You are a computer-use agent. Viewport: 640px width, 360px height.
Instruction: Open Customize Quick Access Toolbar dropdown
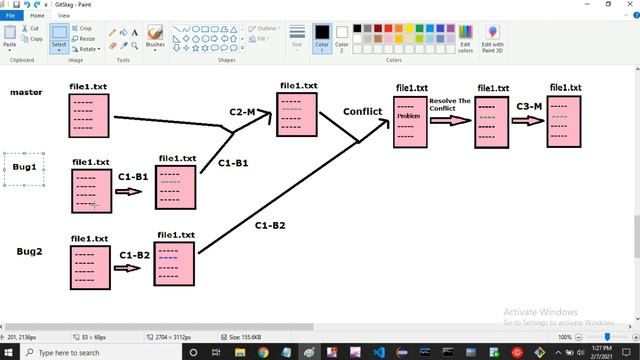46,5
